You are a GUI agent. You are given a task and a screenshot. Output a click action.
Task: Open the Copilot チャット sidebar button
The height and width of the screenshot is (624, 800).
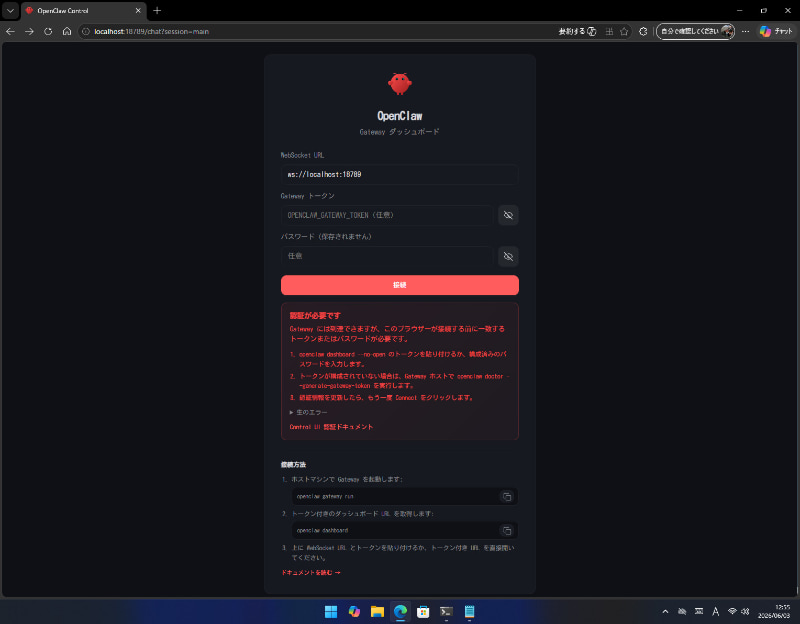click(x=776, y=32)
